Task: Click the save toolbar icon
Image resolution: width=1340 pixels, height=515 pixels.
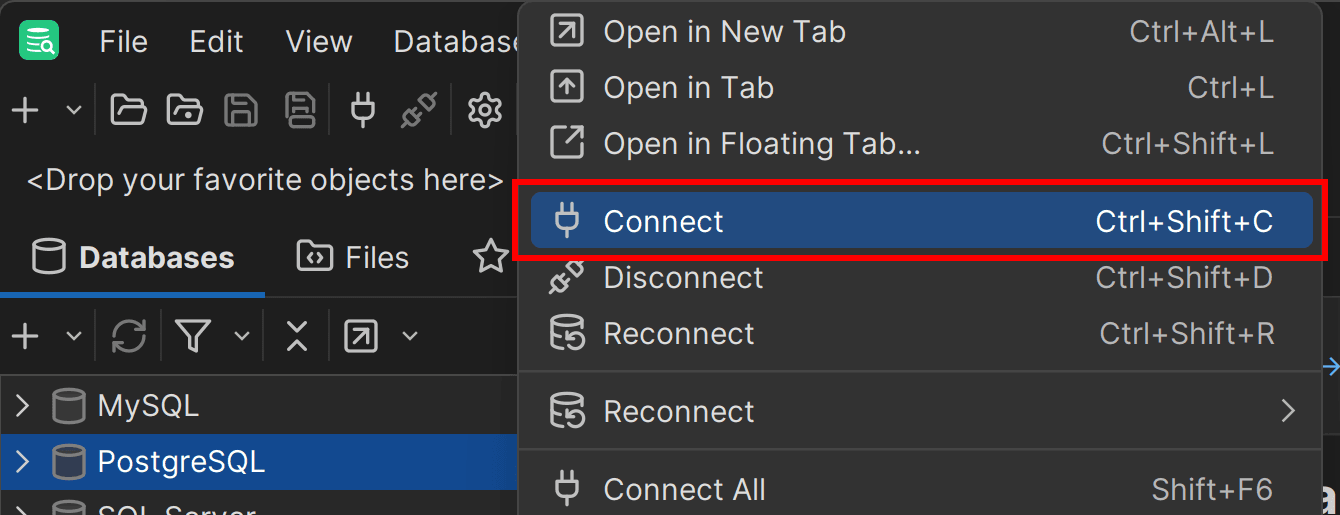Action: 241,110
